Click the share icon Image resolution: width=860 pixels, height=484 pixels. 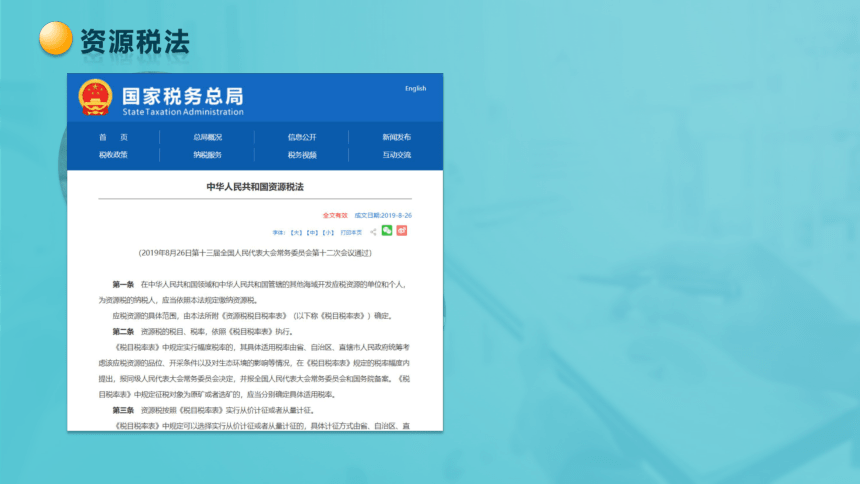[x=373, y=232]
